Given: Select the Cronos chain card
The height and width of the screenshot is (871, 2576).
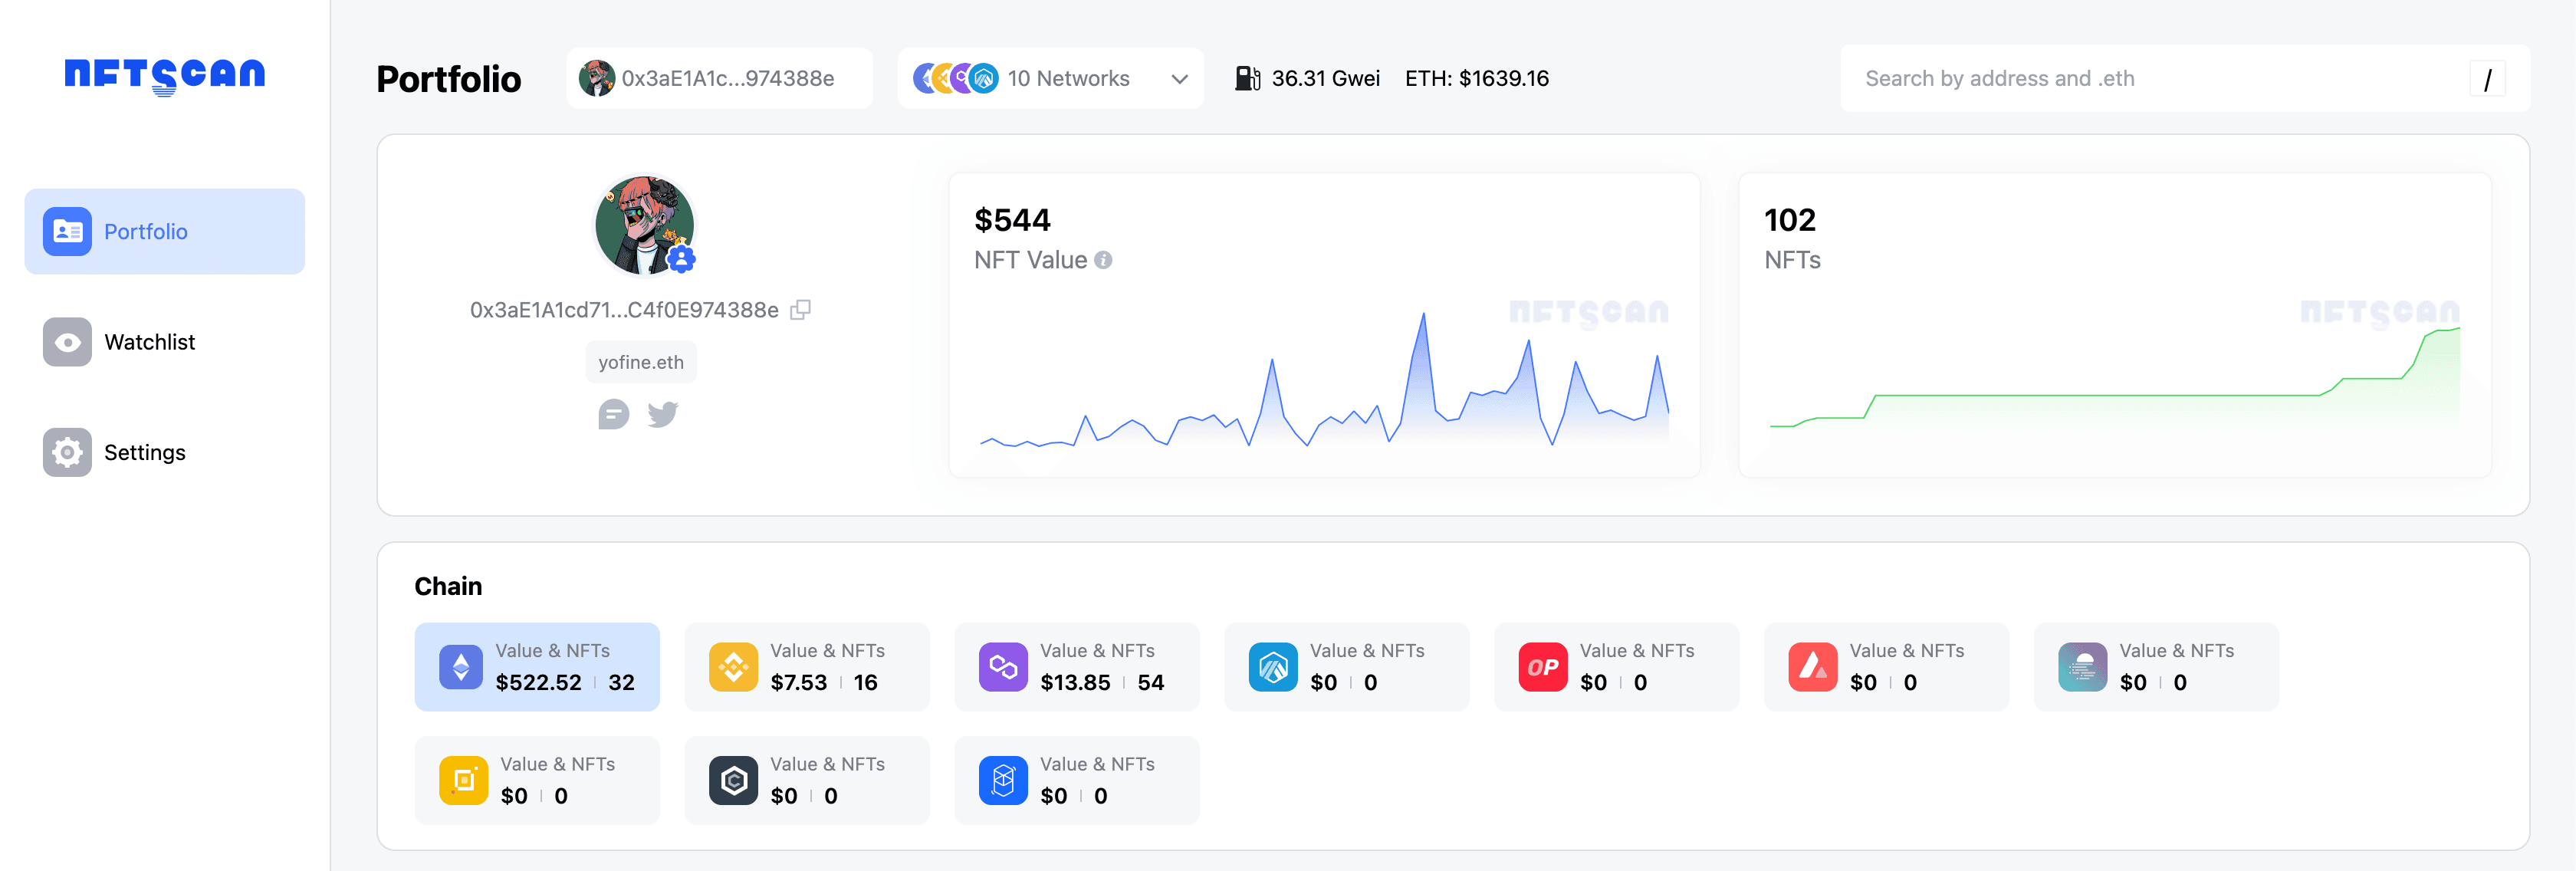Looking at the screenshot, I should [806, 780].
